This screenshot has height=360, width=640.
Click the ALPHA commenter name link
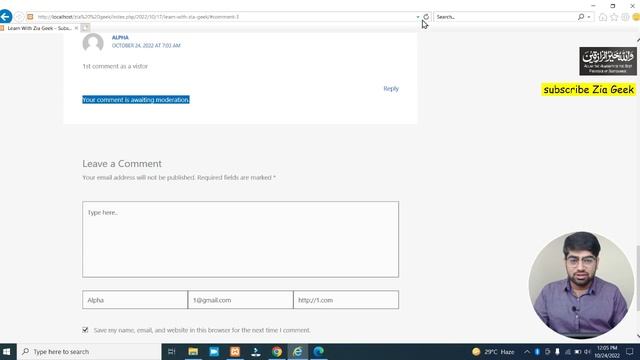[x=120, y=37]
